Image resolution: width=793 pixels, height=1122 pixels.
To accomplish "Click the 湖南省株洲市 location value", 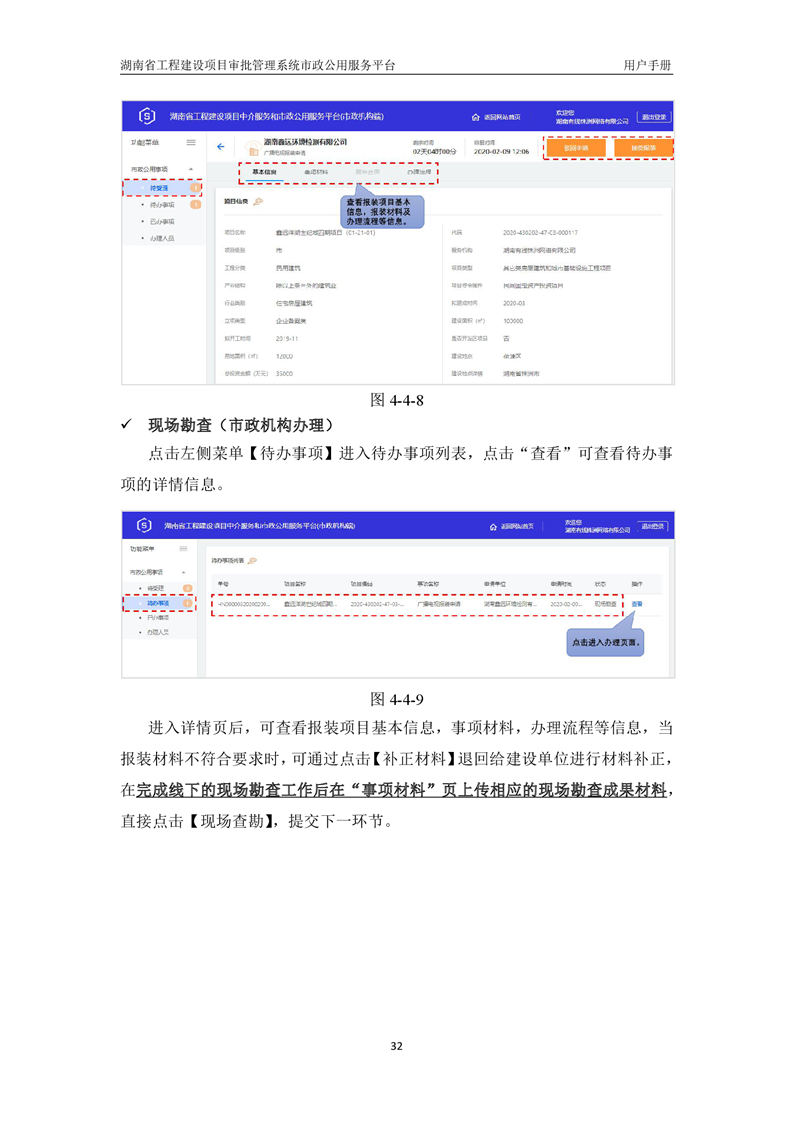I will [x=521, y=374].
